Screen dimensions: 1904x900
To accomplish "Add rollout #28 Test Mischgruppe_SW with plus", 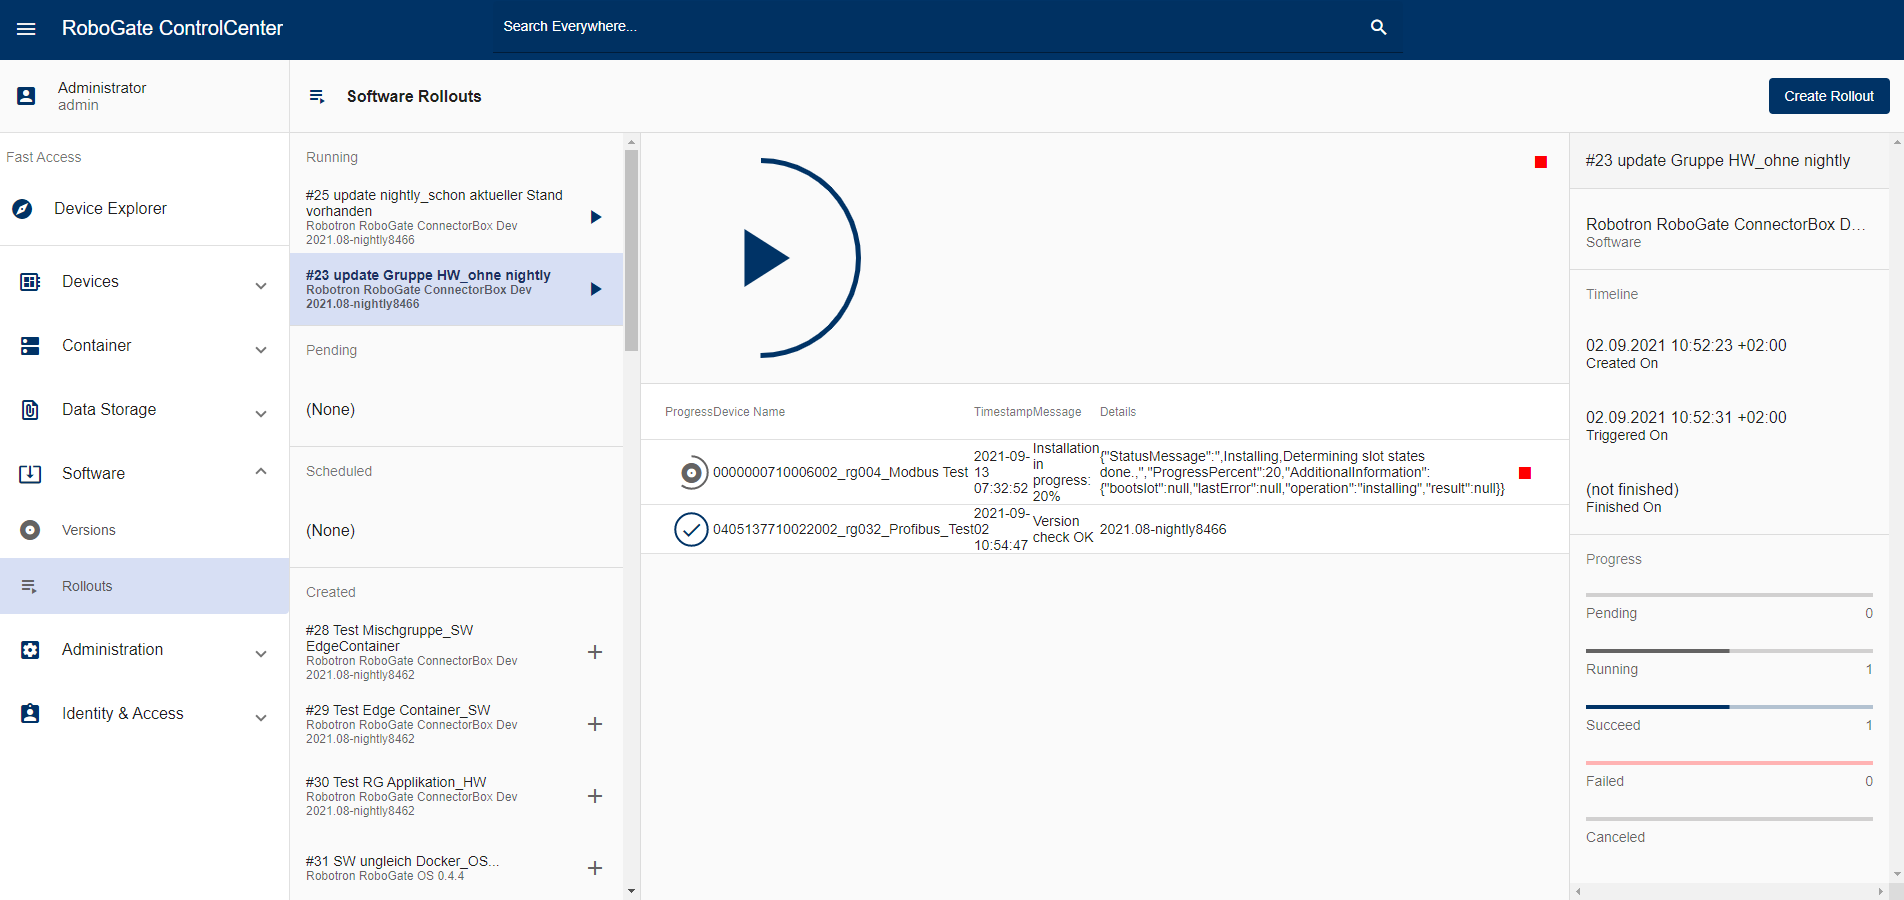I will (x=595, y=652).
